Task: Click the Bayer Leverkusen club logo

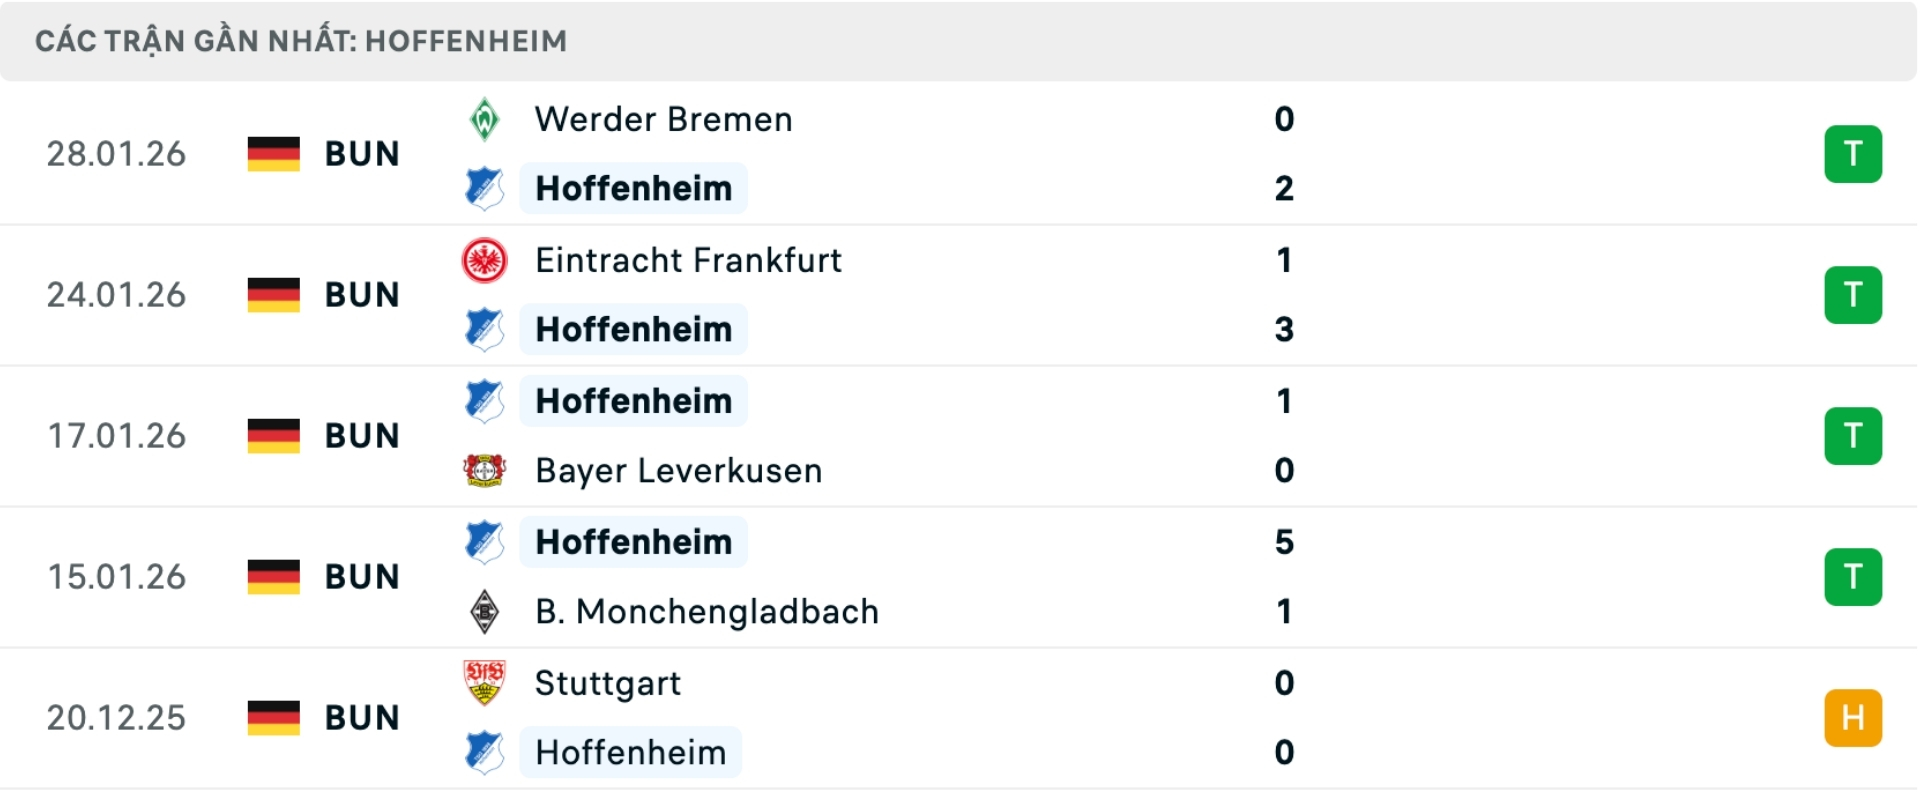Action: (x=486, y=471)
